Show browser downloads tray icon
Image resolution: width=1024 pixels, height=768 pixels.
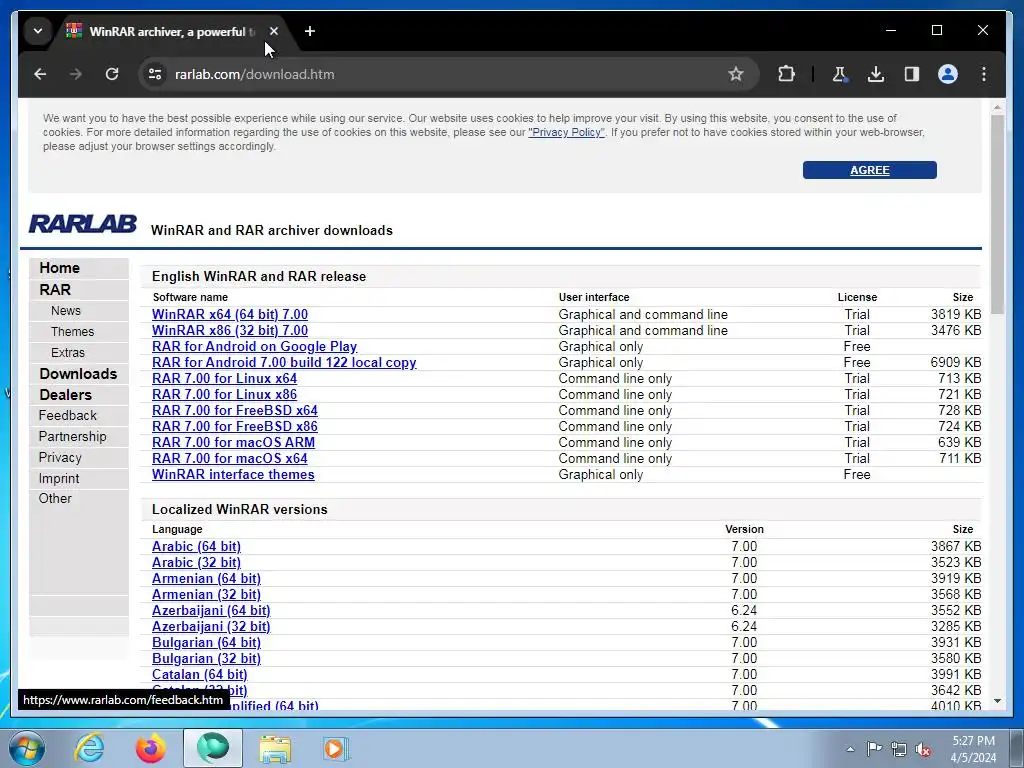(x=876, y=74)
